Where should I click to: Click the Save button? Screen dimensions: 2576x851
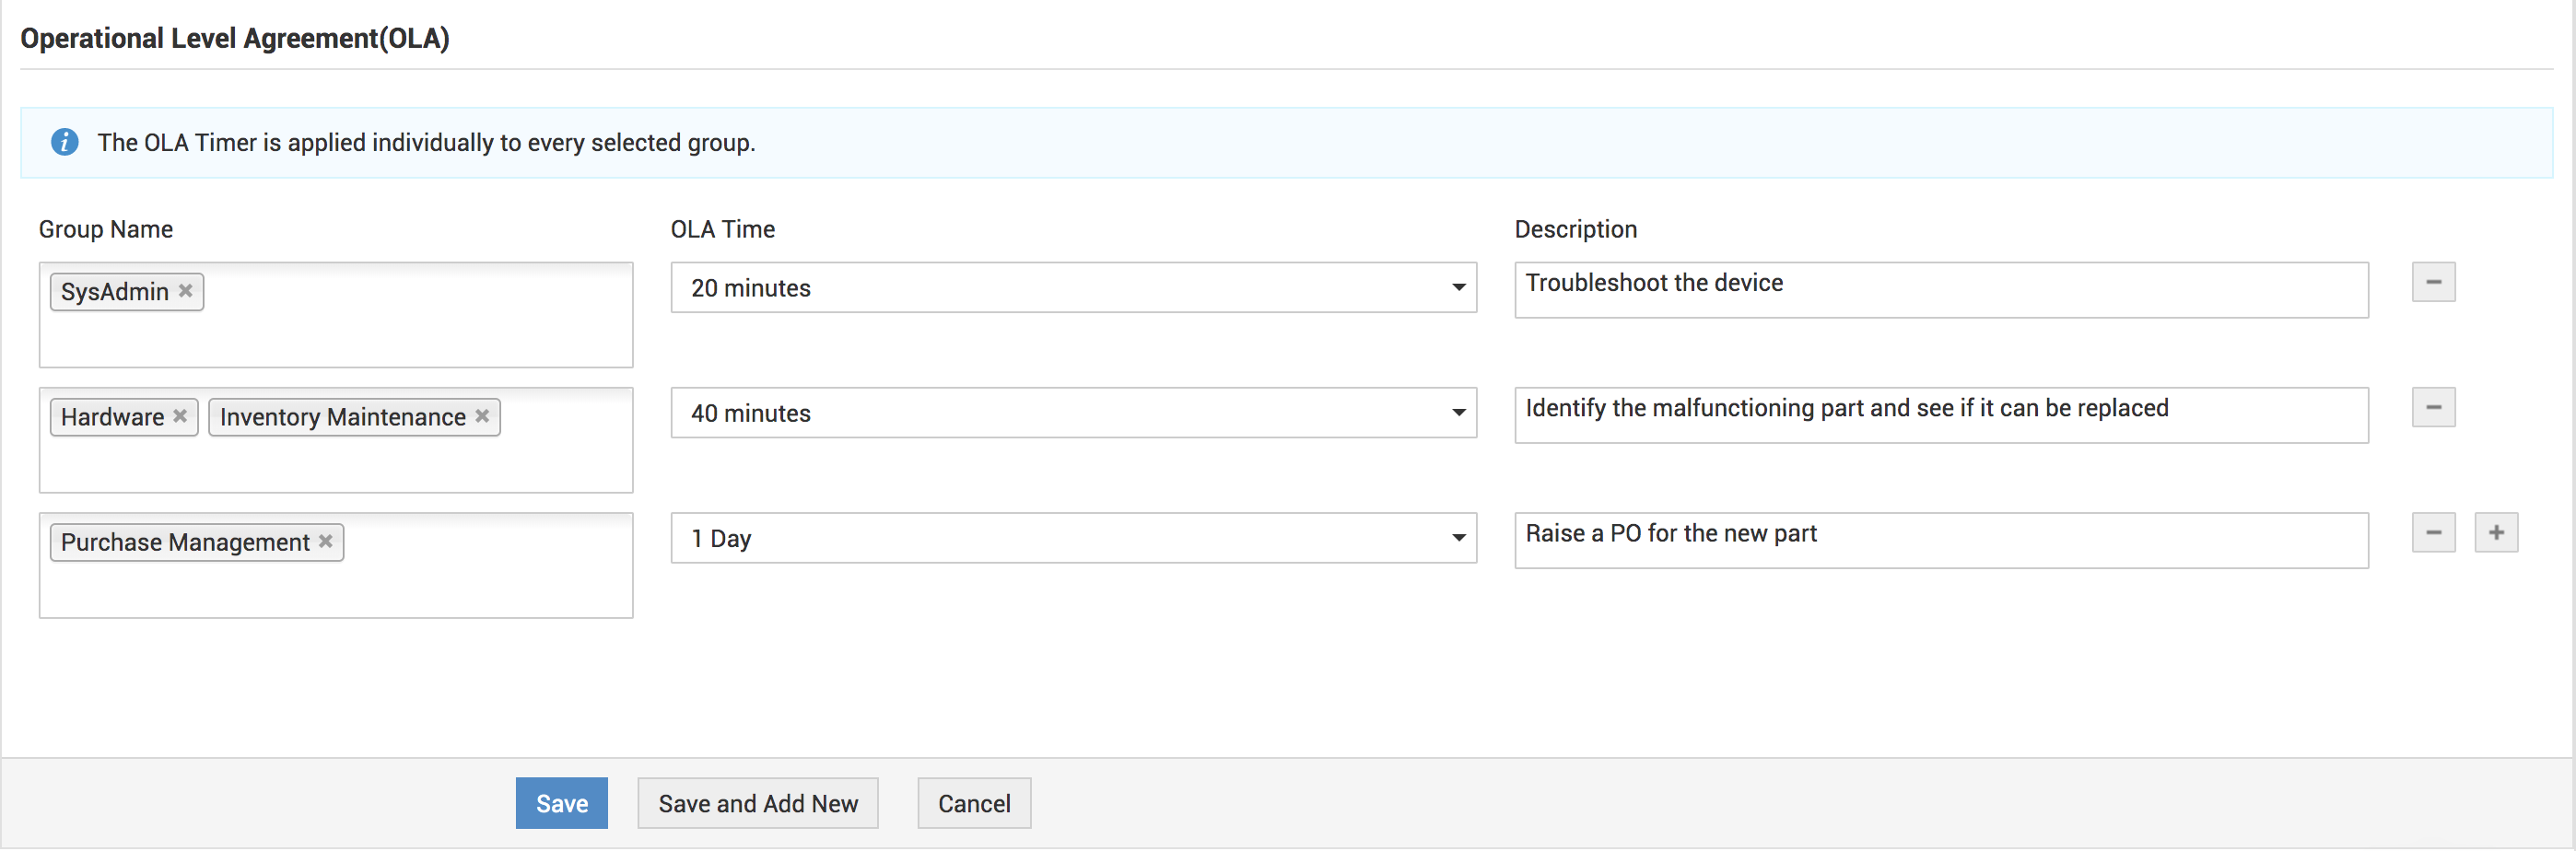point(561,803)
